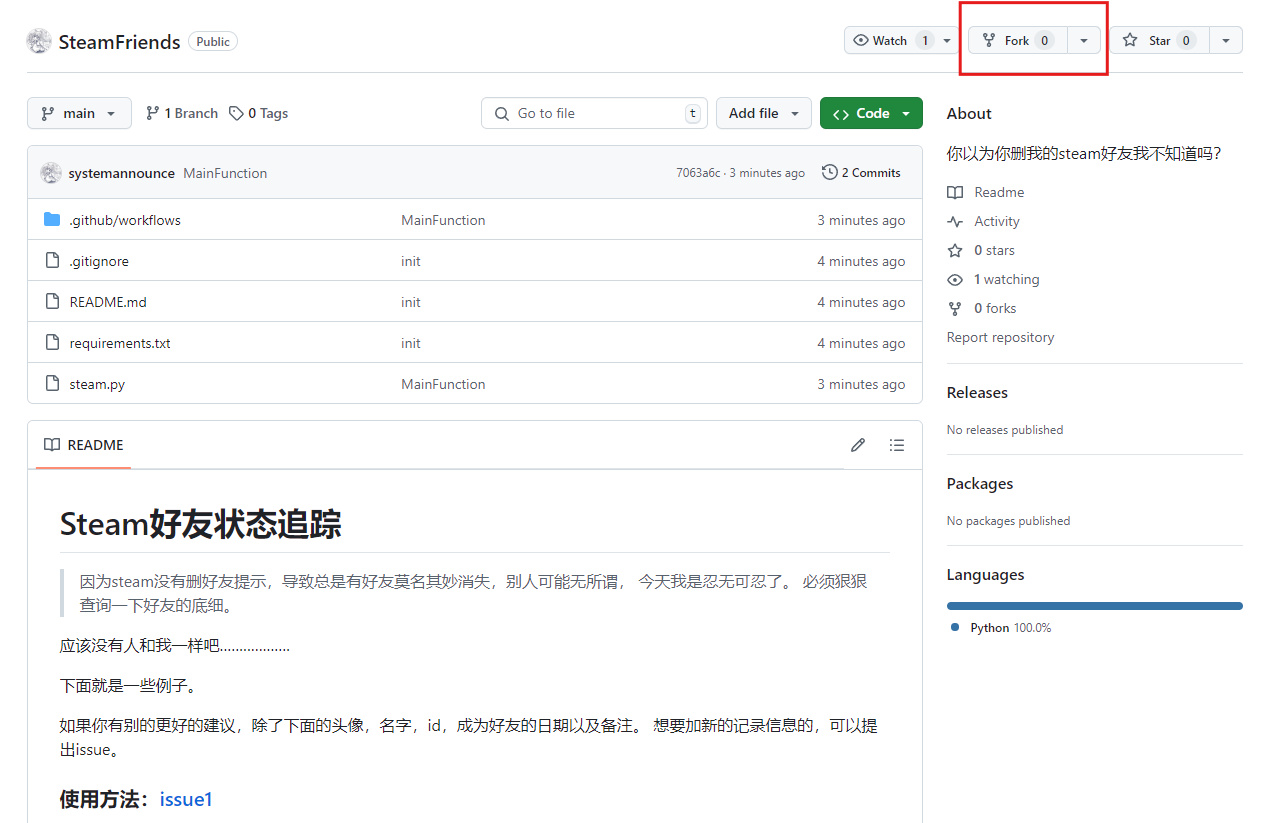1287x823 pixels.
Task: Open the README.md file
Action: pos(108,302)
